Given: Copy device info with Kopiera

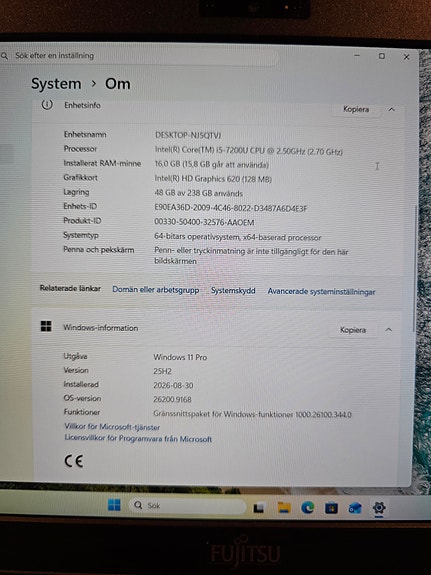Looking at the screenshot, I should [x=356, y=109].
